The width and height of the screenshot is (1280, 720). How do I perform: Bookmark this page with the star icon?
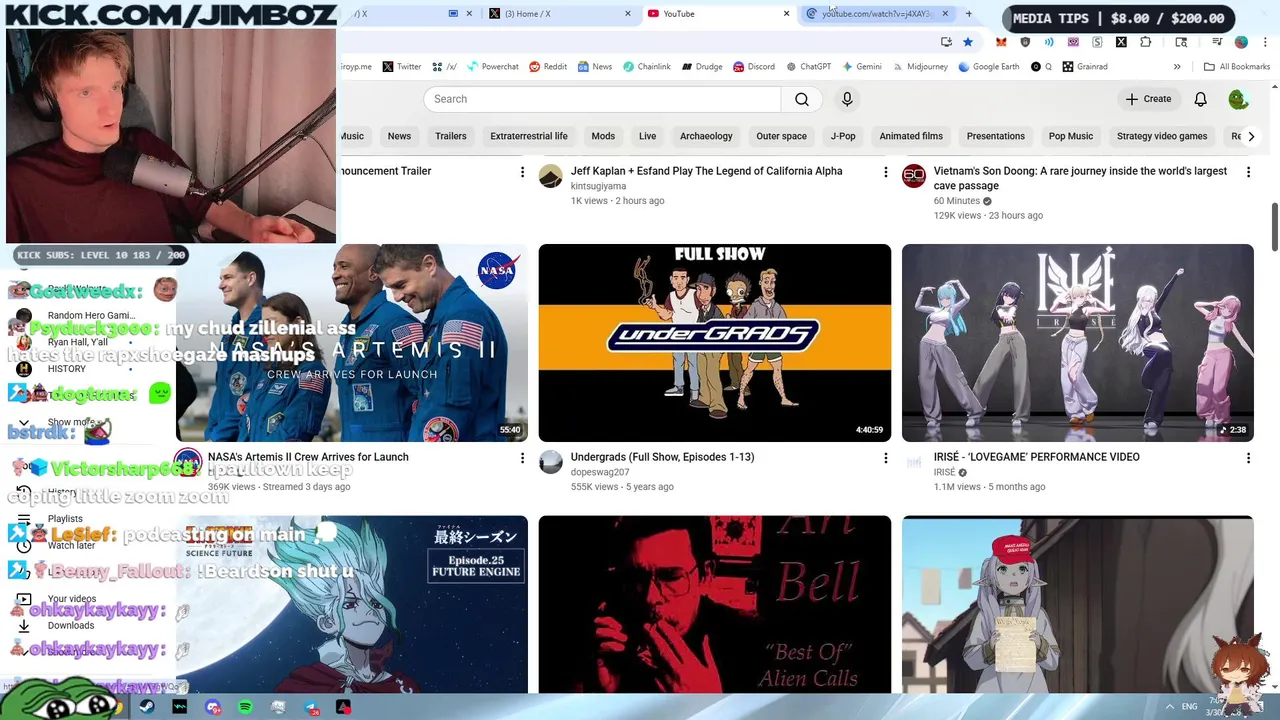(967, 42)
